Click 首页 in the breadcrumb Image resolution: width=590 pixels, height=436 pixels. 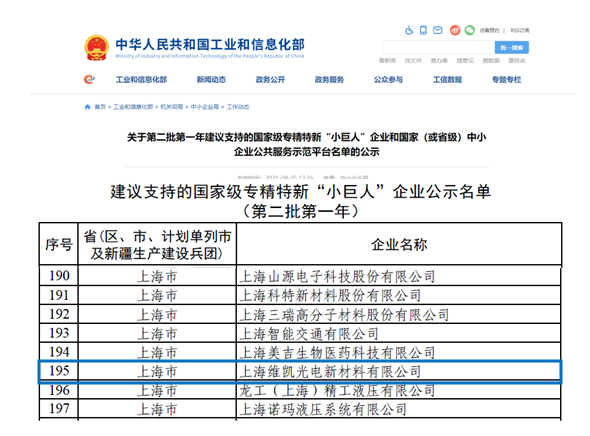coord(100,107)
